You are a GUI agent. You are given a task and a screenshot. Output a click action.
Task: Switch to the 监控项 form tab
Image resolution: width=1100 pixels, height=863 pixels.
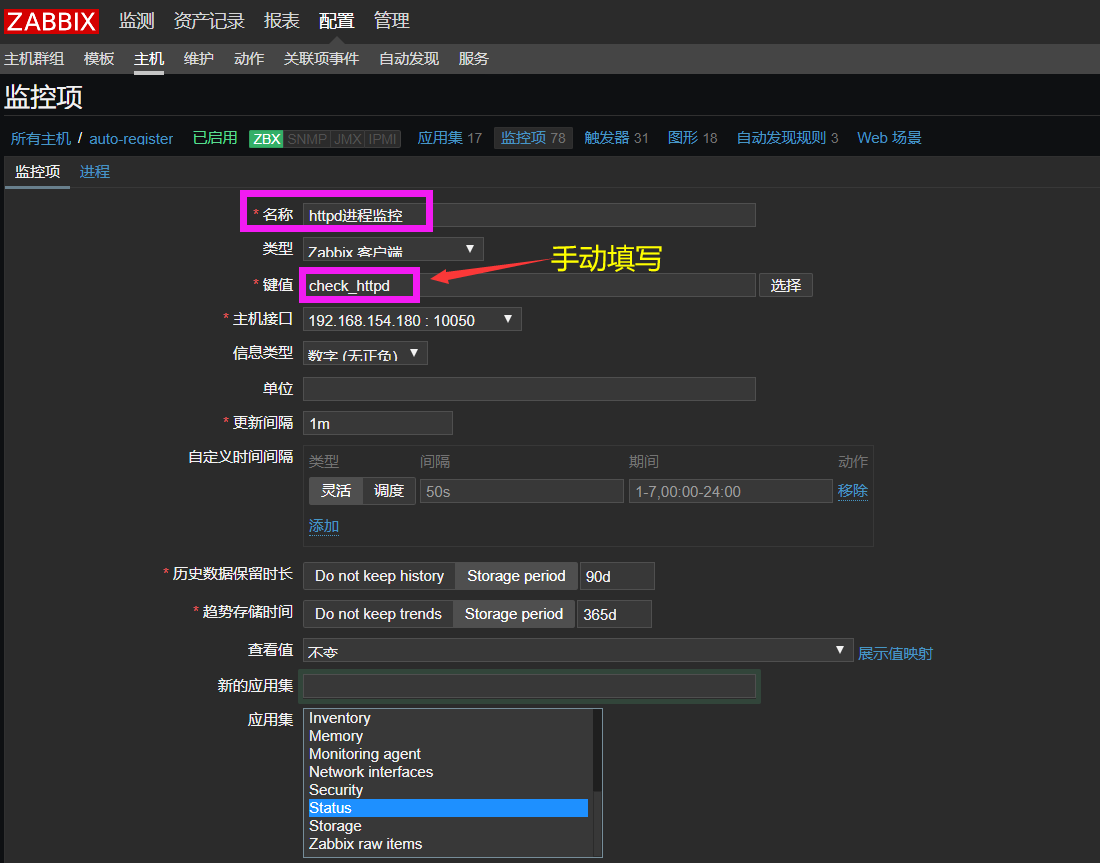click(x=38, y=172)
